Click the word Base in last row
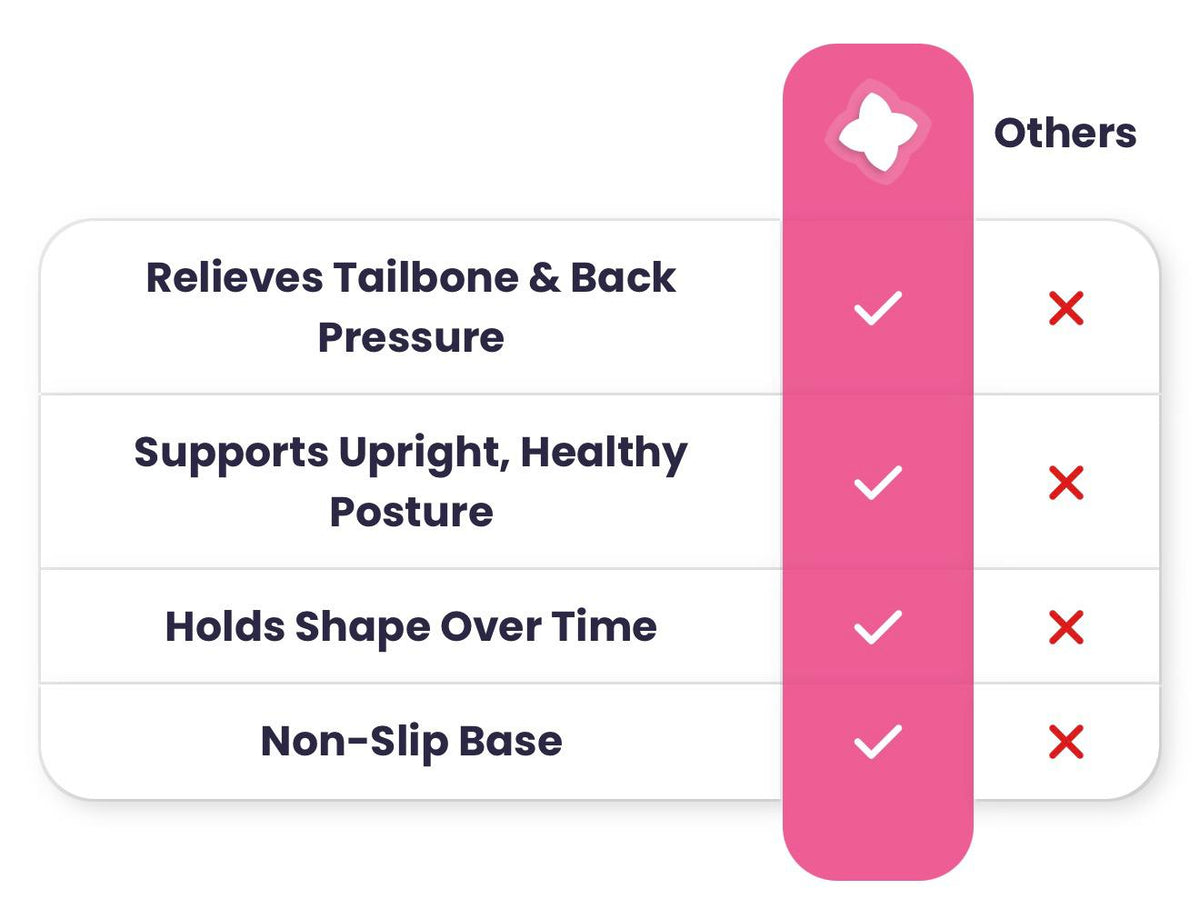 point(510,742)
